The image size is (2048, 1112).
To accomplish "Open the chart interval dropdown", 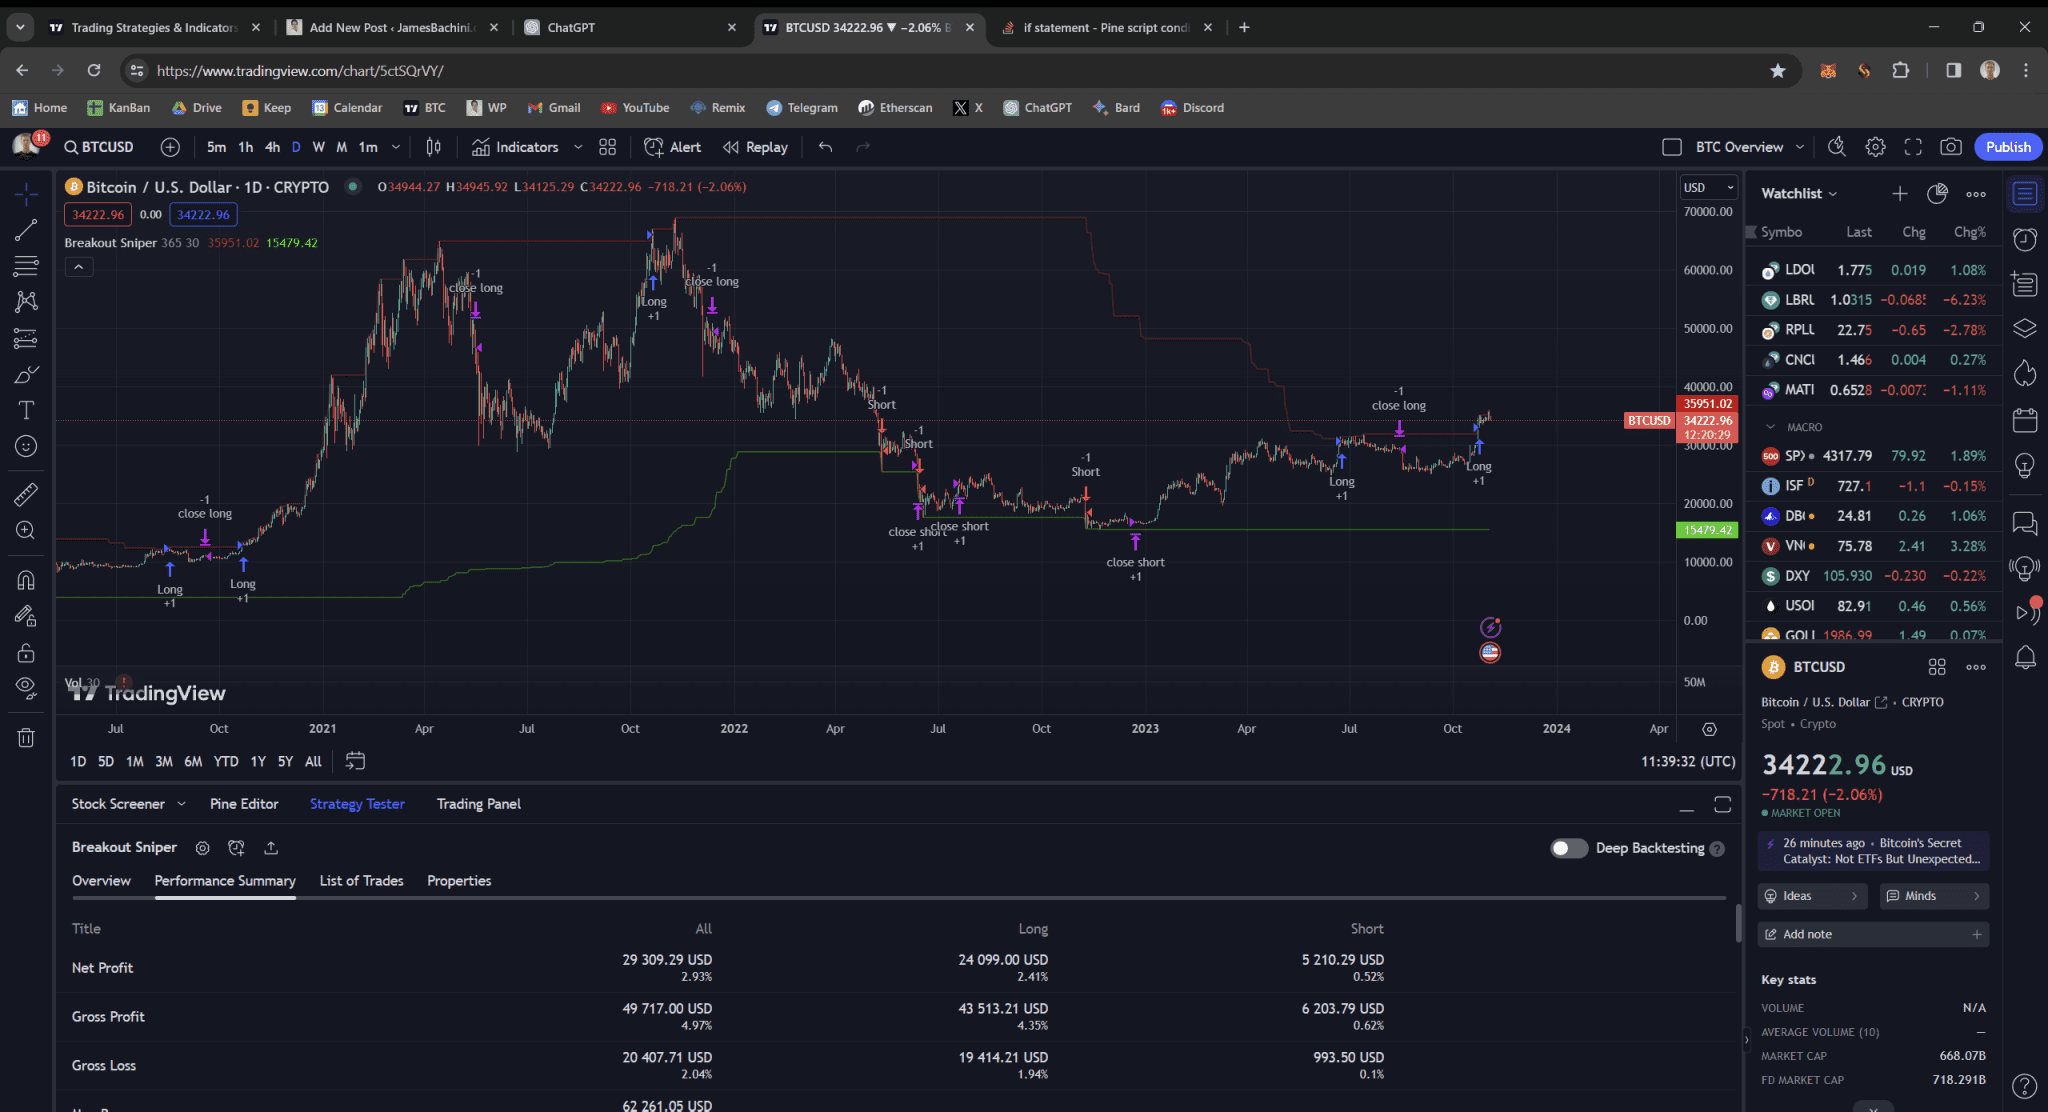I will pos(396,147).
